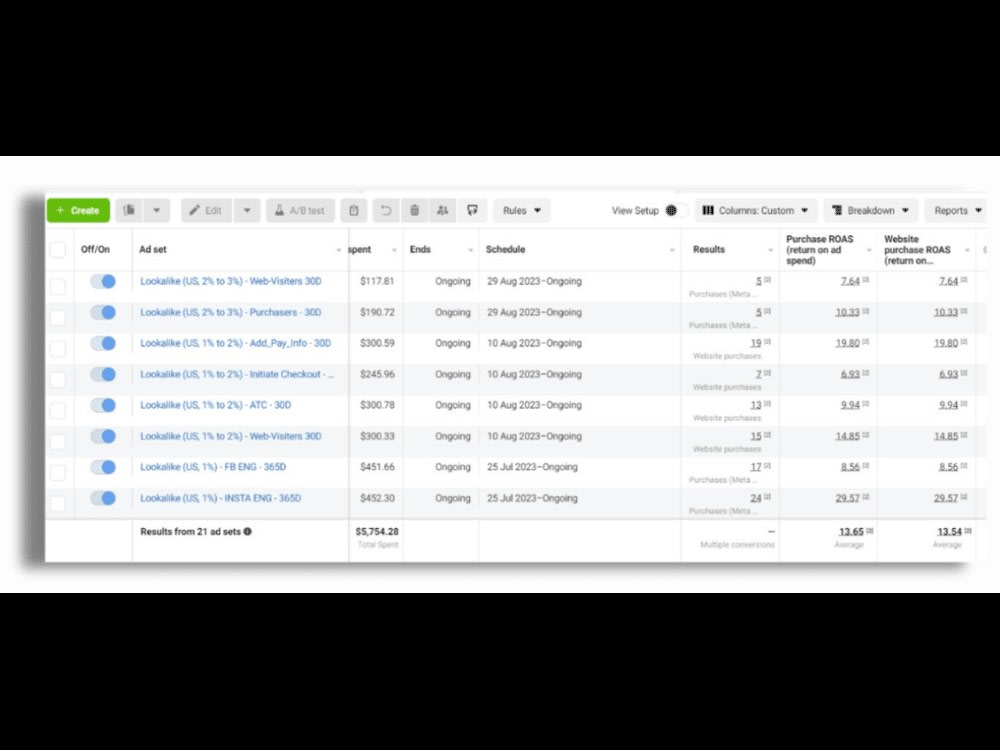The image size is (1000, 750).
Task: Click the 13.65 average Purchase ROAS
Action: [851, 531]
